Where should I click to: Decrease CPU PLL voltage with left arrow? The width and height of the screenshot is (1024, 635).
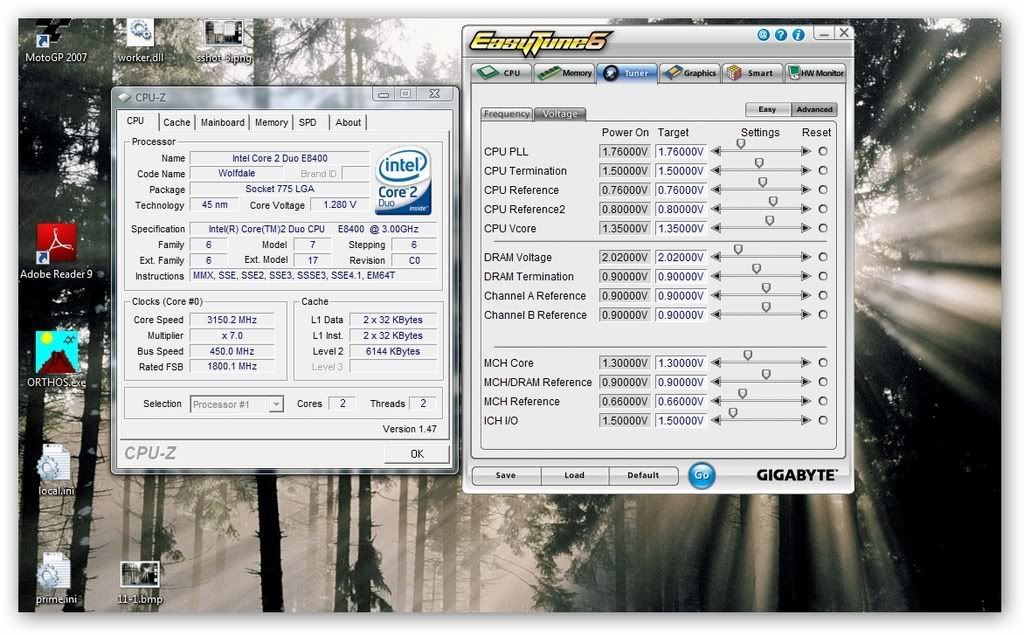716,151
